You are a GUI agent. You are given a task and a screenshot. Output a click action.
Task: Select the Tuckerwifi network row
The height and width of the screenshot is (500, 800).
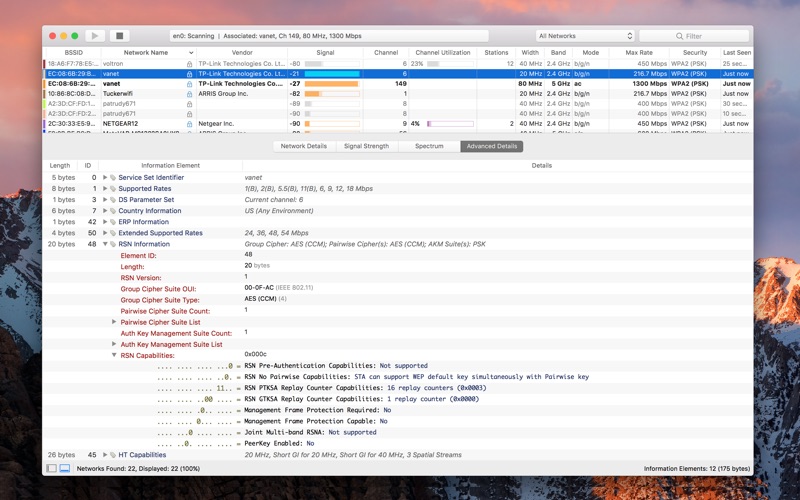[398, 94]
